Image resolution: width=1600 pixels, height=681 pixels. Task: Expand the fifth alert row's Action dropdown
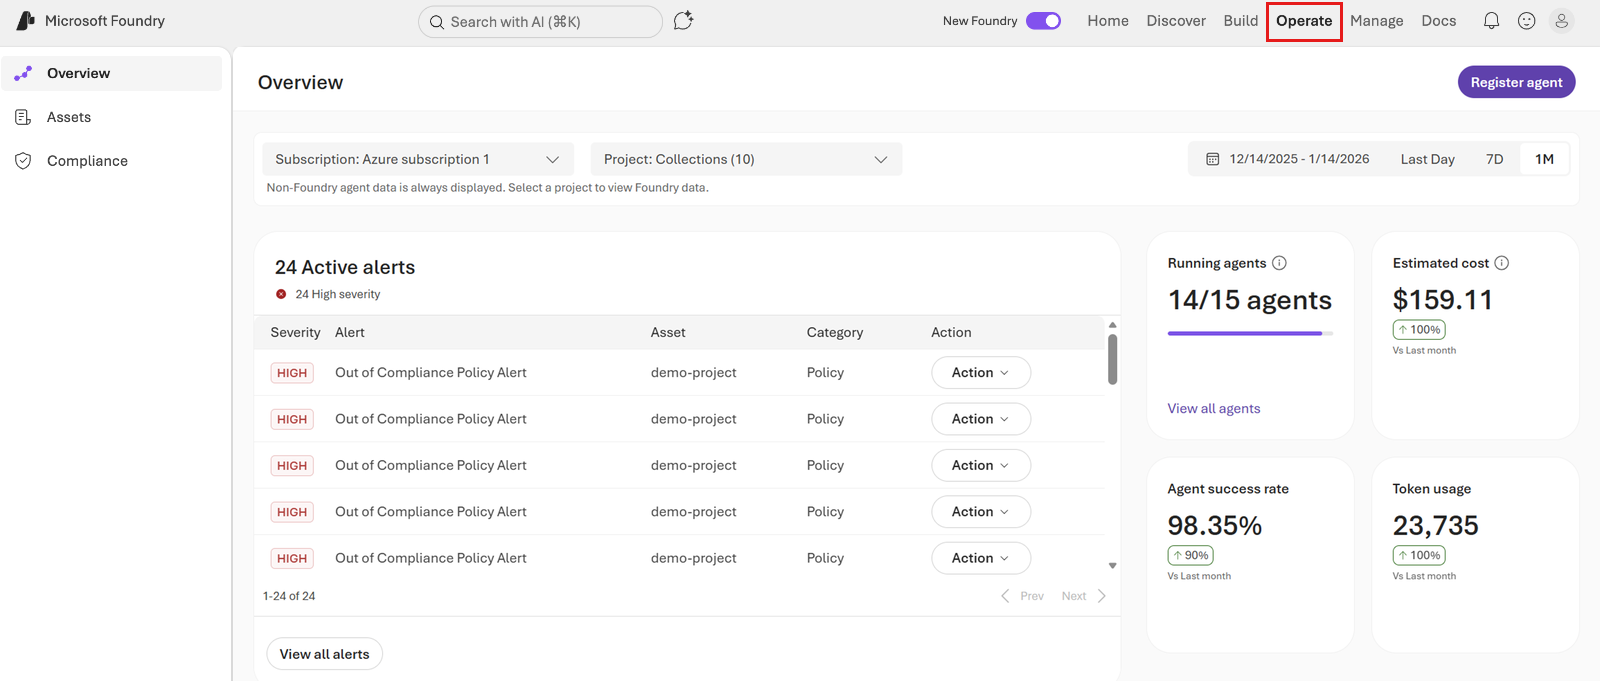tap(981, 558)
